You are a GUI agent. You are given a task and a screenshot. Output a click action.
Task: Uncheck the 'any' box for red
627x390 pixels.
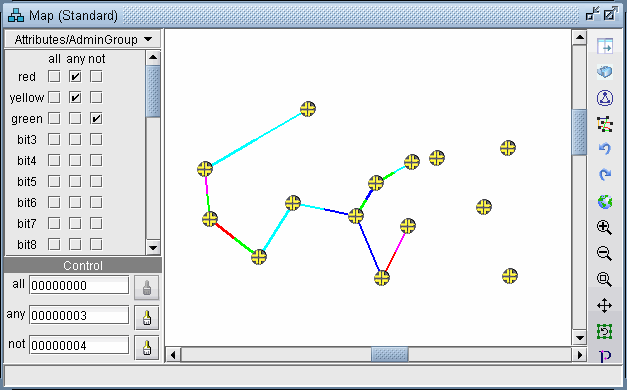(75, 76)
